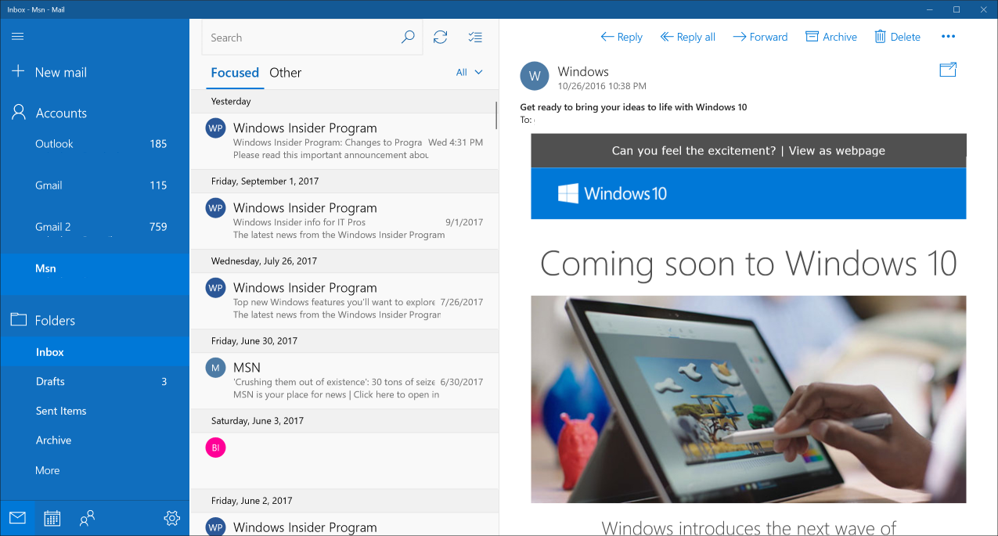The image size is (998, 536).
Task: Open Settings gear in sidebar
Action: pyautogui.click(x=172, y=518)
